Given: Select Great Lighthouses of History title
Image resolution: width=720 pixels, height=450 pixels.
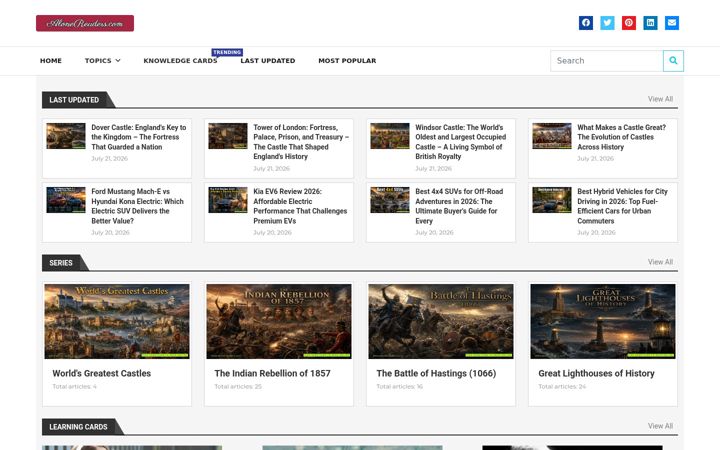Looking at the screenshot, I should pyautogui.click(x=596, y=373).
